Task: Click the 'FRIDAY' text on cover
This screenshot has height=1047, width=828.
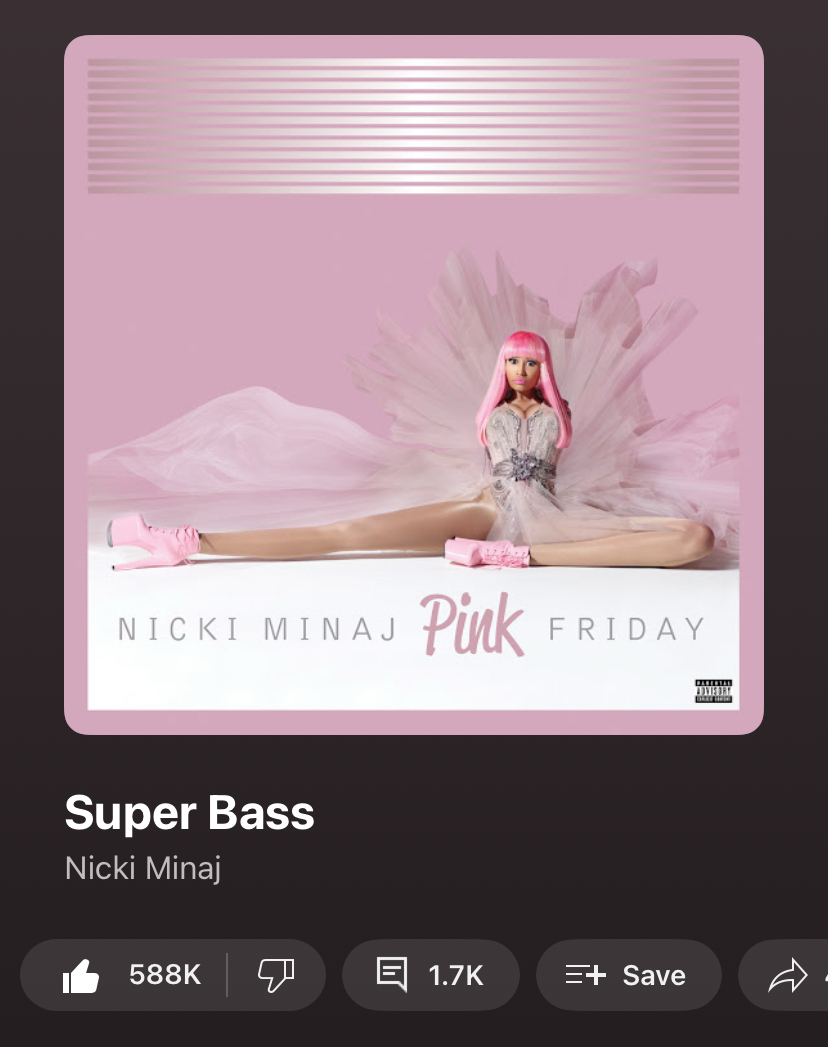Action: click(627, 629)
